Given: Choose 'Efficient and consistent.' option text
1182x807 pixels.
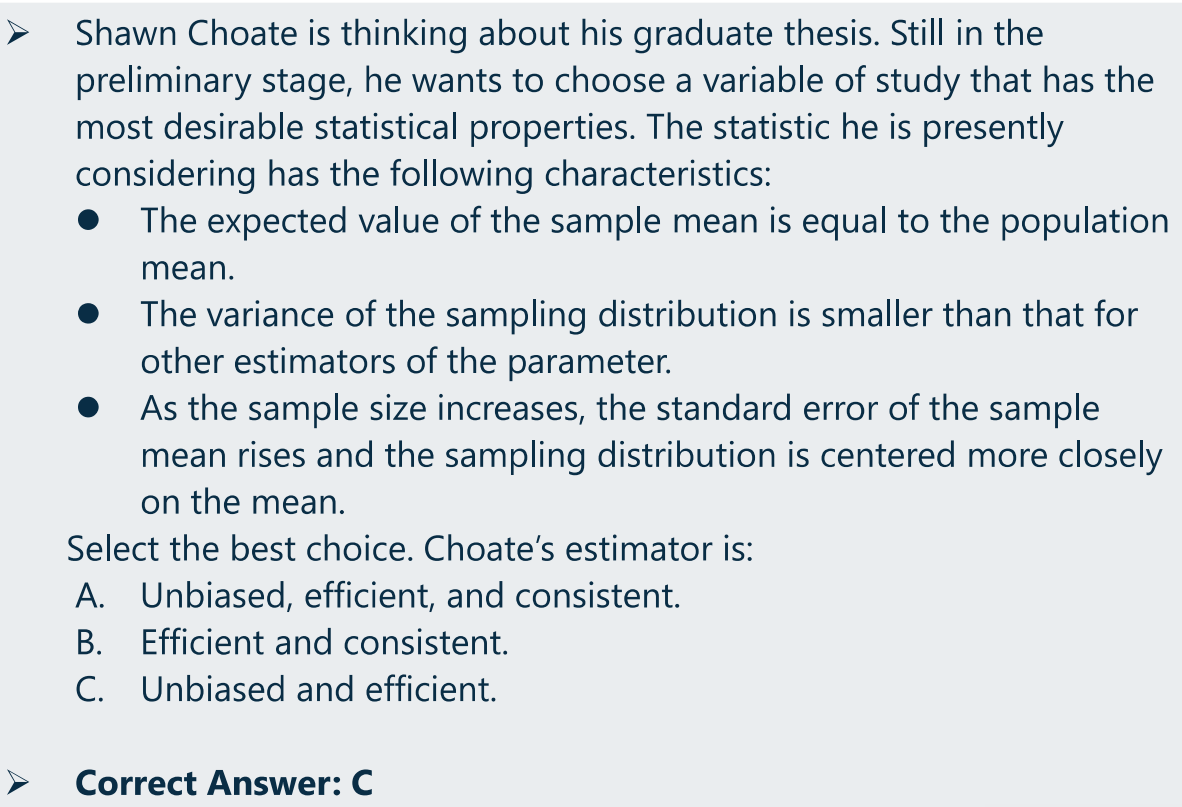Looking at the screenshot, I should 324,642.
